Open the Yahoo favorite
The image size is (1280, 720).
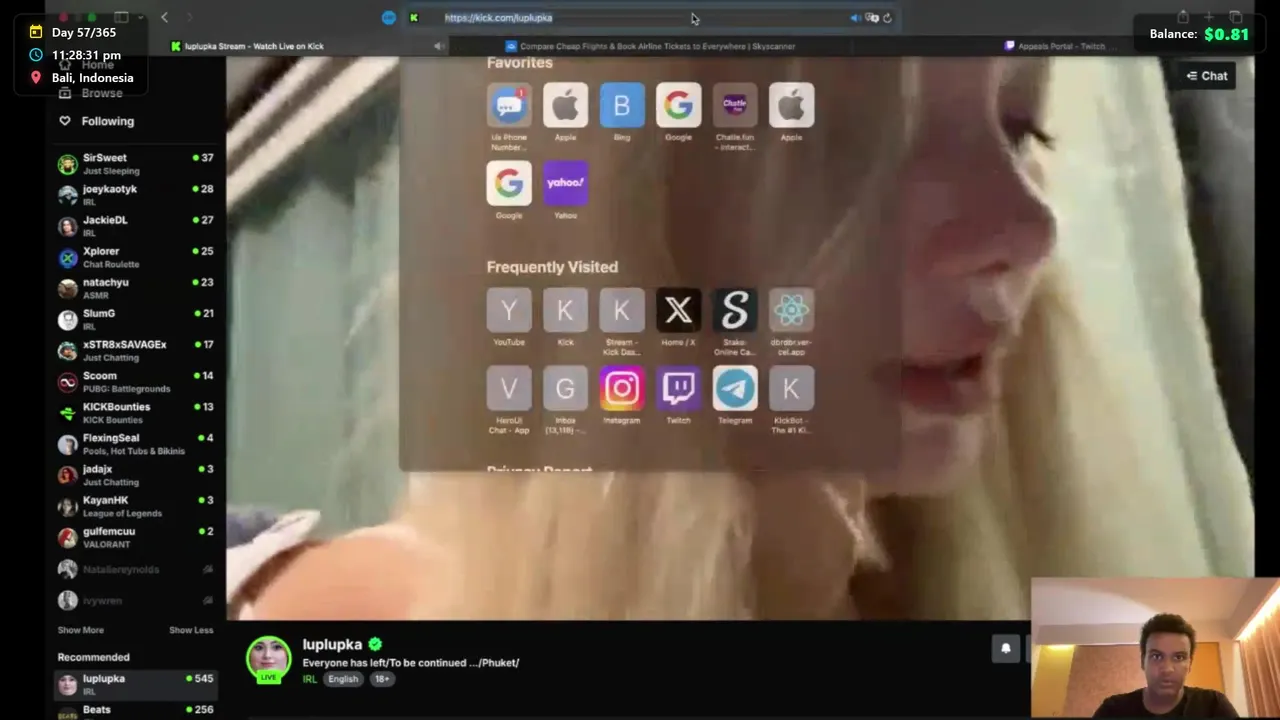565,183
